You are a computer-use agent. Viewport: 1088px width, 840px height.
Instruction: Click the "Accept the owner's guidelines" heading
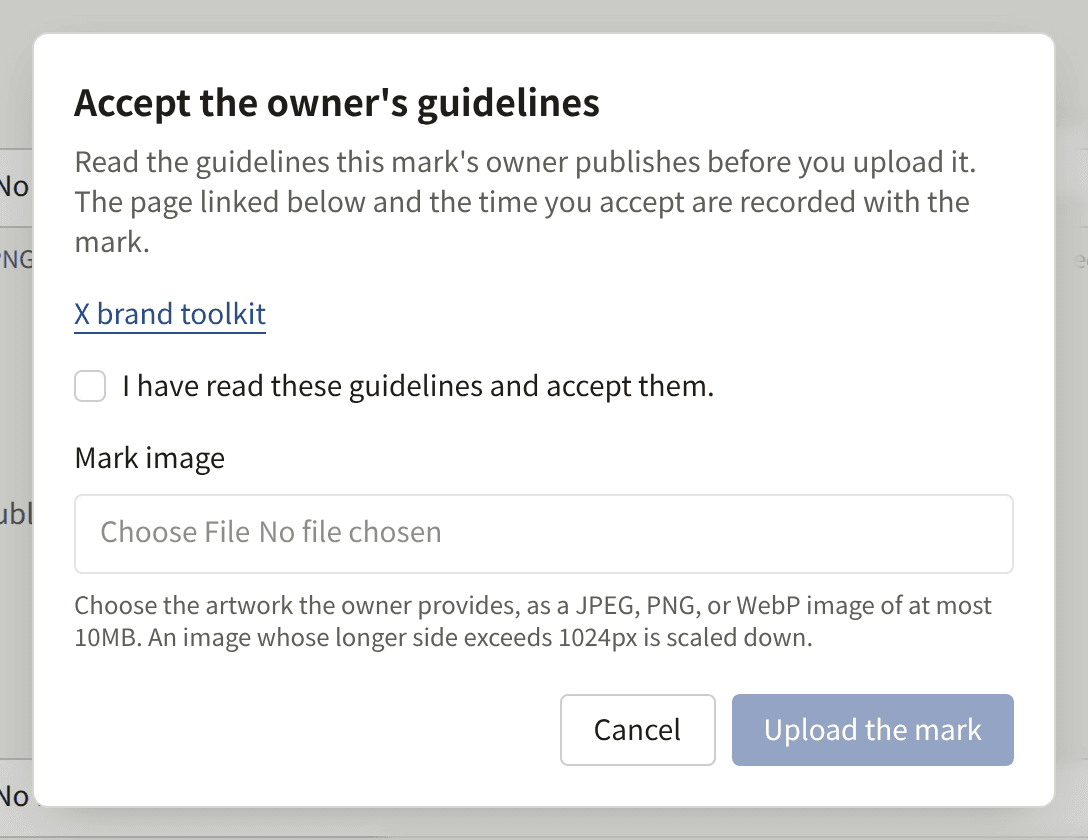[337, 103]
